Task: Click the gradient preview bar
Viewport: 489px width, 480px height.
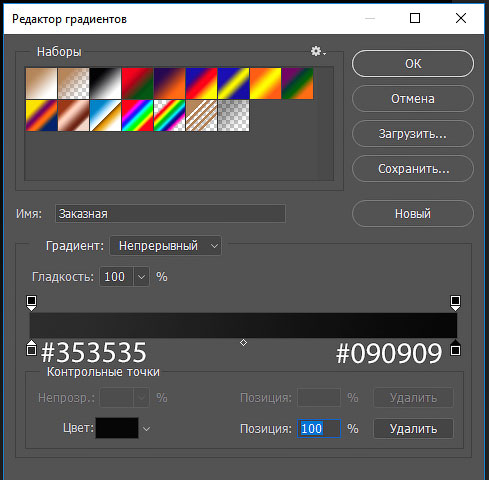Action: point(243,325)
